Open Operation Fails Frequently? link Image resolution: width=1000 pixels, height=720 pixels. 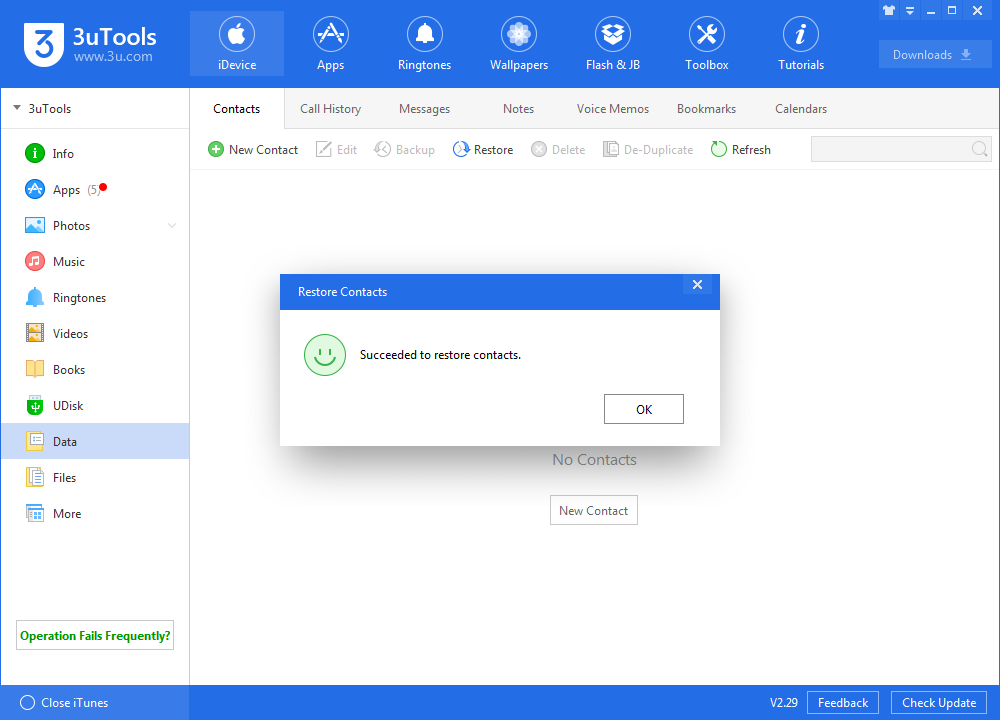(95, 635)
